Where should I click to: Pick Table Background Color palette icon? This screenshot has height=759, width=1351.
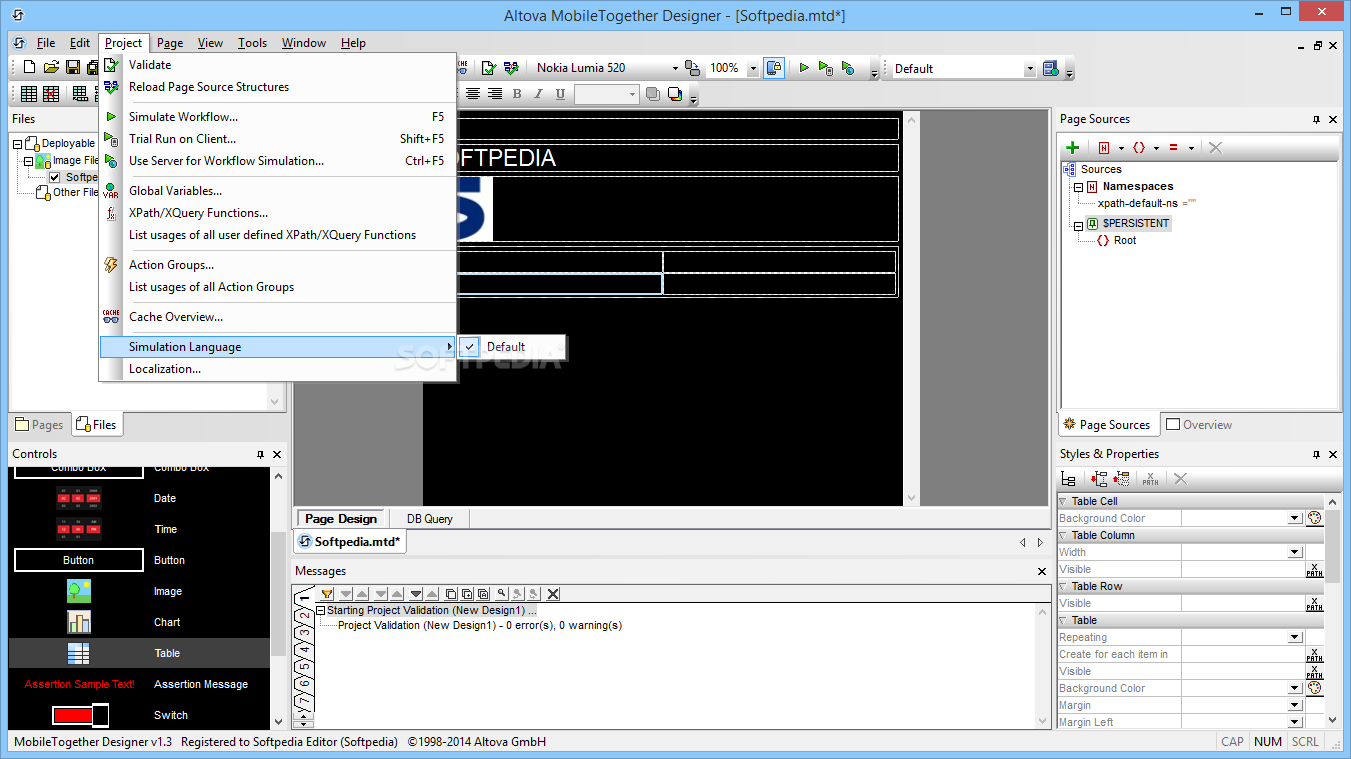pos(1314,688)
